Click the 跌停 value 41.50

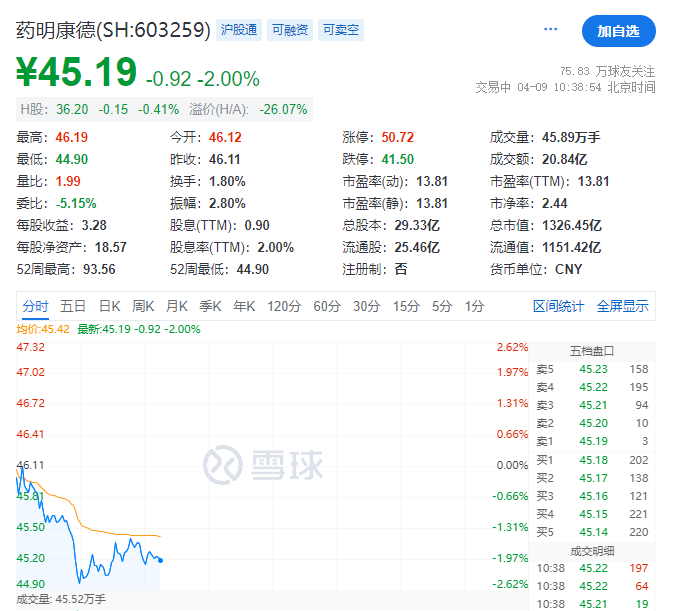click(x=398, y=159)
